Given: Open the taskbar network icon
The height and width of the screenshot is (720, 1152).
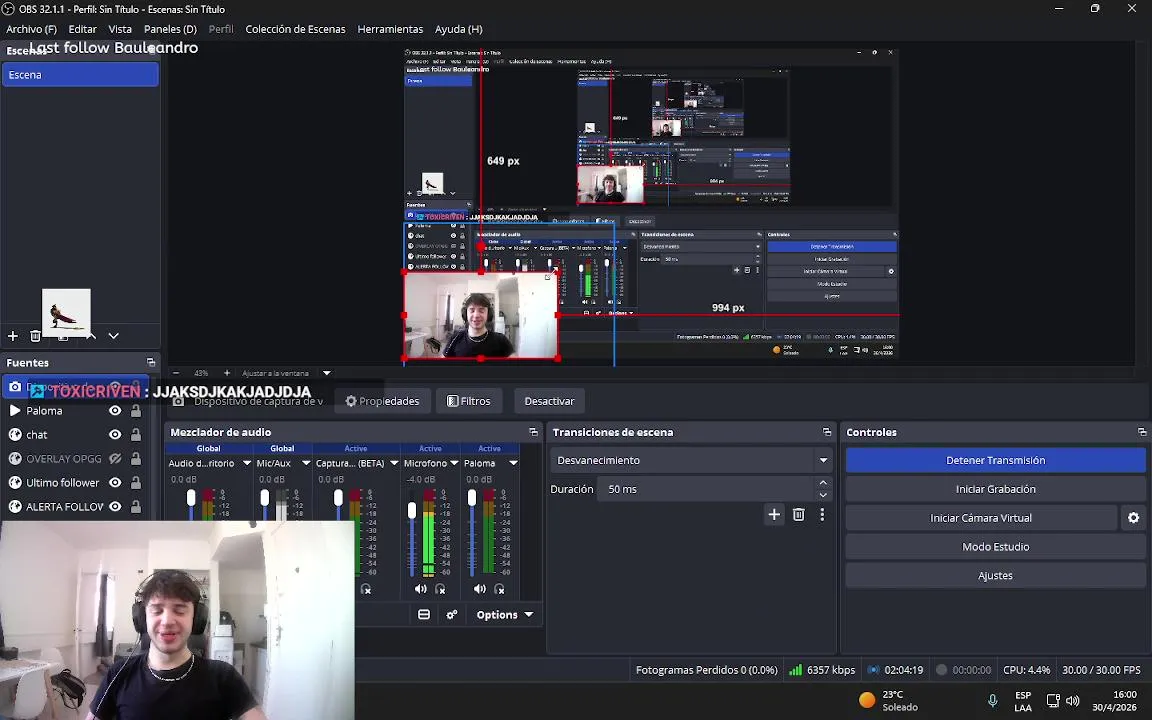Looking at the screenshot, I should tap(1053, 700).
